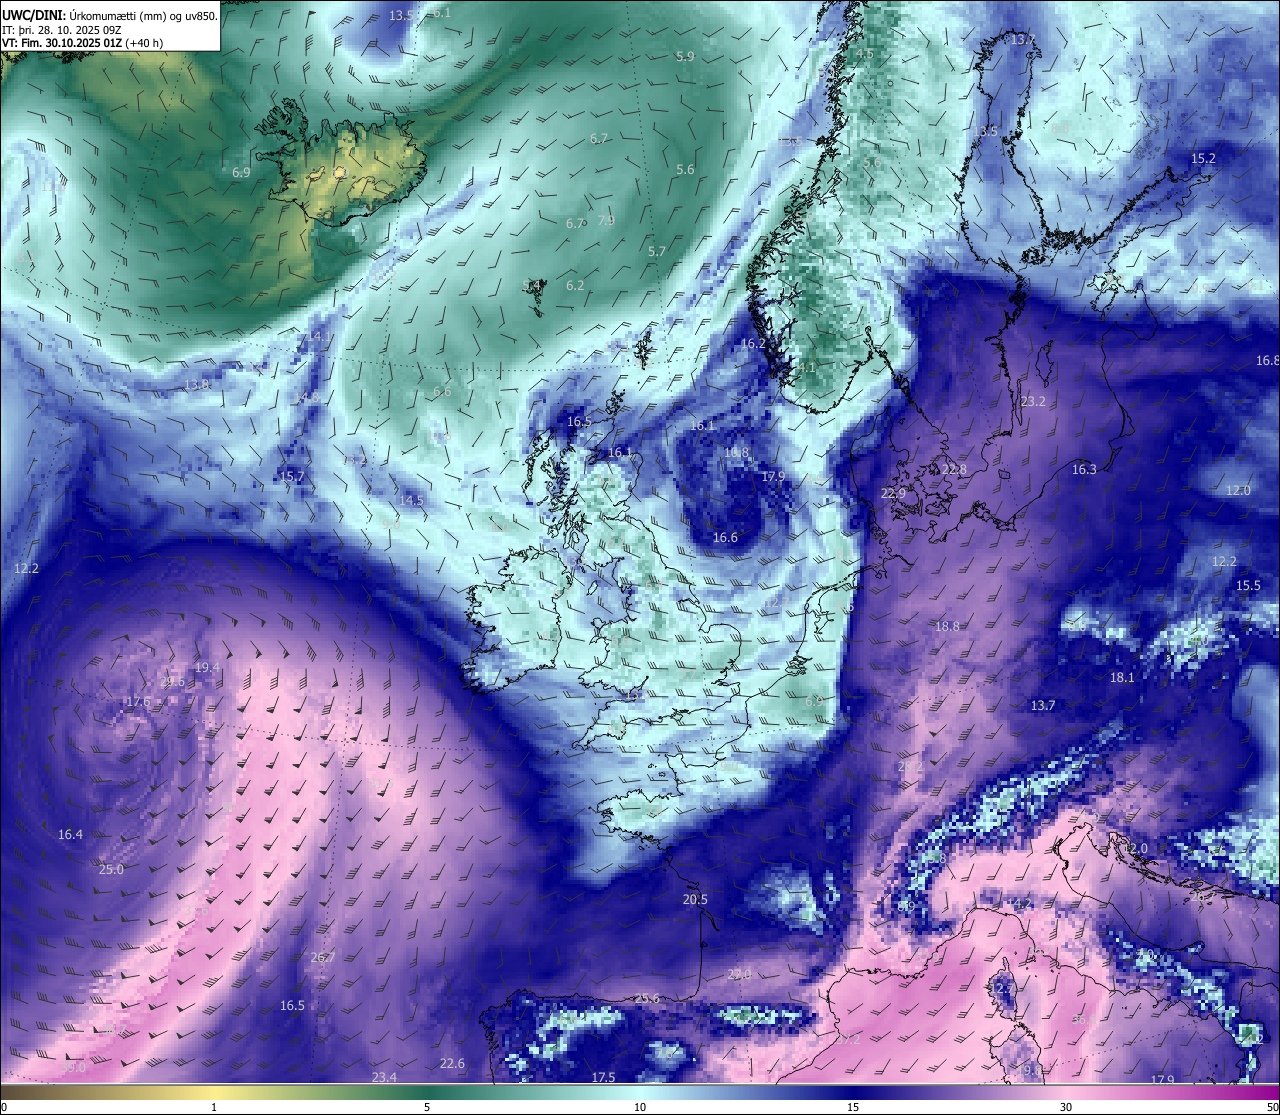Click the 'UWC/DINI: Úrkomumætti (mm) og uv850.' title
This screenshot has width=1280, height=1115.
coord(109,16)
